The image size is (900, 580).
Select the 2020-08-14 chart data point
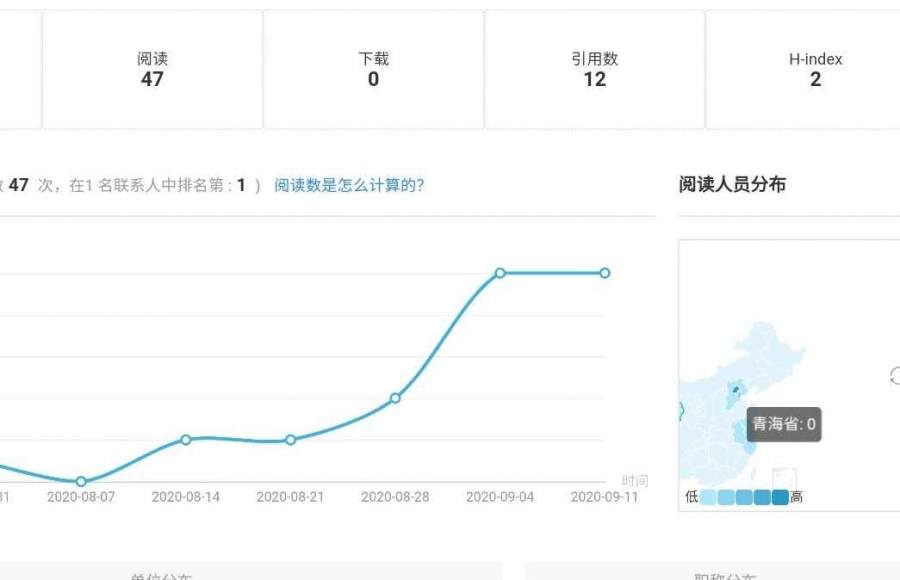[185, 440]
